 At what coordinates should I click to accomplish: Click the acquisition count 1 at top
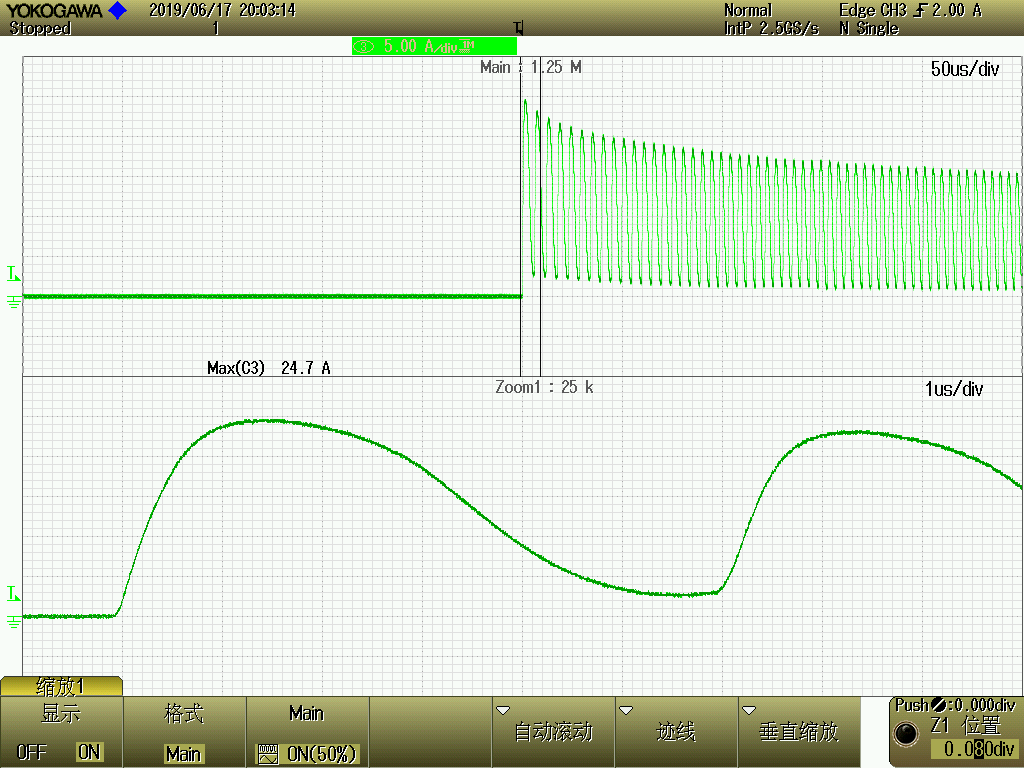(216, 29)
